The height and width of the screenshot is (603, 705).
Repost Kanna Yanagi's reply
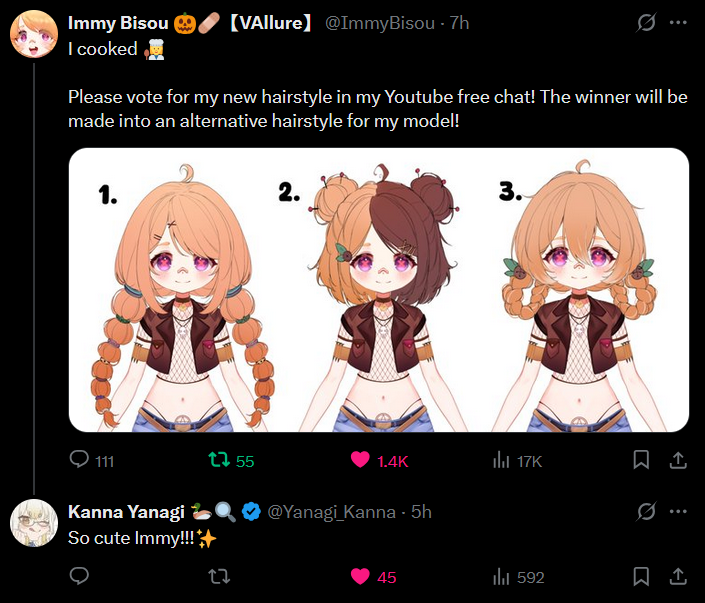(218, 576)
